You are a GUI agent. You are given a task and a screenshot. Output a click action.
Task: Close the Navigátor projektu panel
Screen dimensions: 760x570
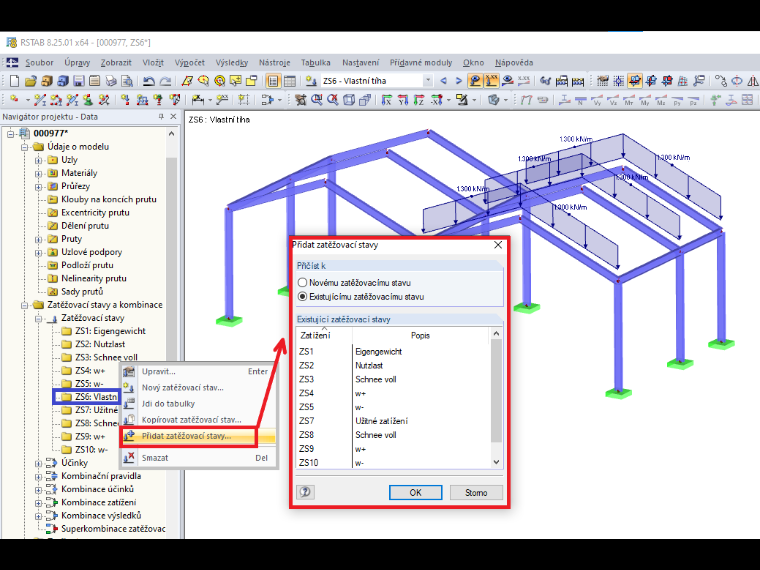tap(174, 116)
